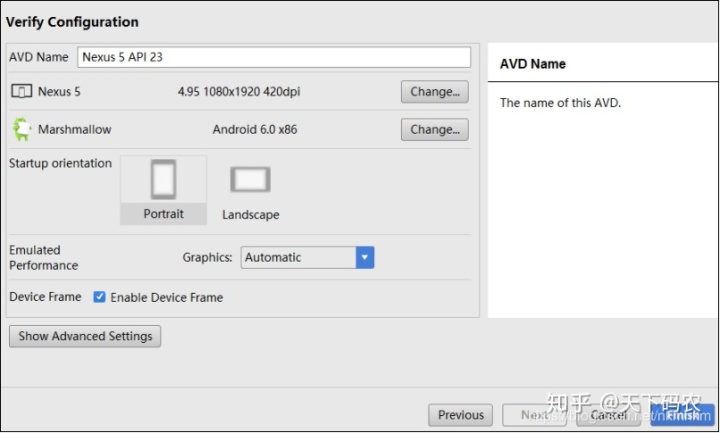The width and height of the screenshot is (720, 433).
Task: Click the Nexus 5 device name text
Action: coord(59,91)
